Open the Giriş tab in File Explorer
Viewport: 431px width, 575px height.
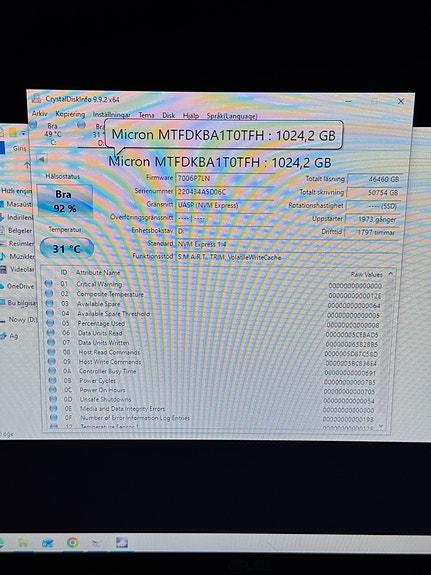click(19, 148)
